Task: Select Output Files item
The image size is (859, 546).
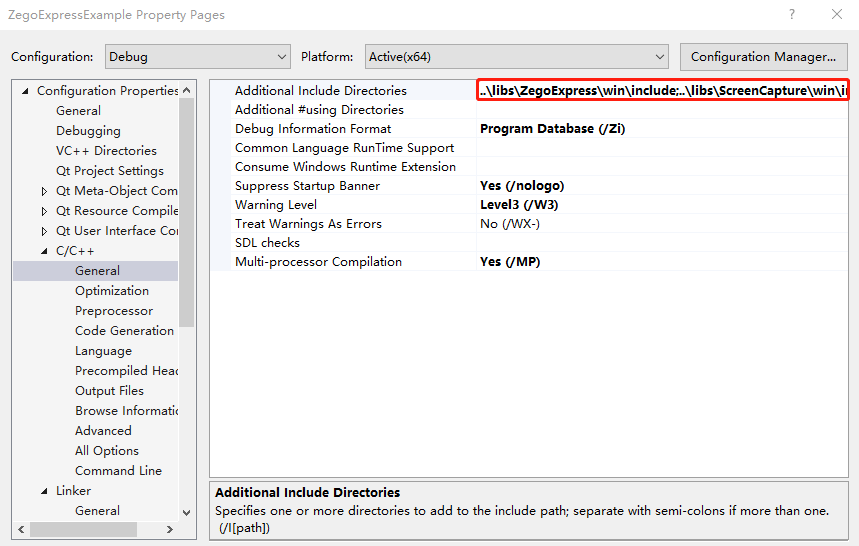Action: (110, 391)
